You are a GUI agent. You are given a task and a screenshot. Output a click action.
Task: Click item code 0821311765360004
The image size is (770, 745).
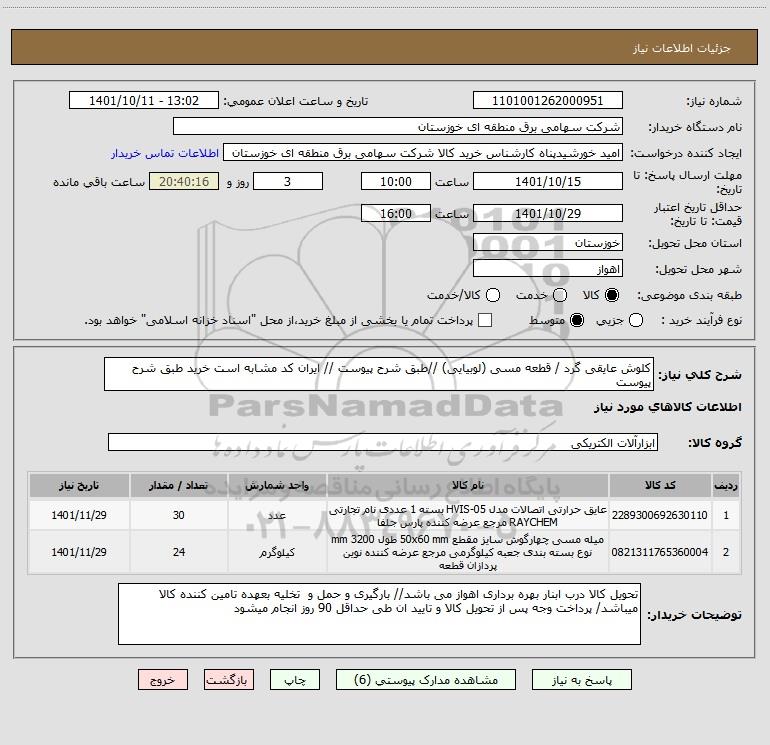tap(660, 552)
